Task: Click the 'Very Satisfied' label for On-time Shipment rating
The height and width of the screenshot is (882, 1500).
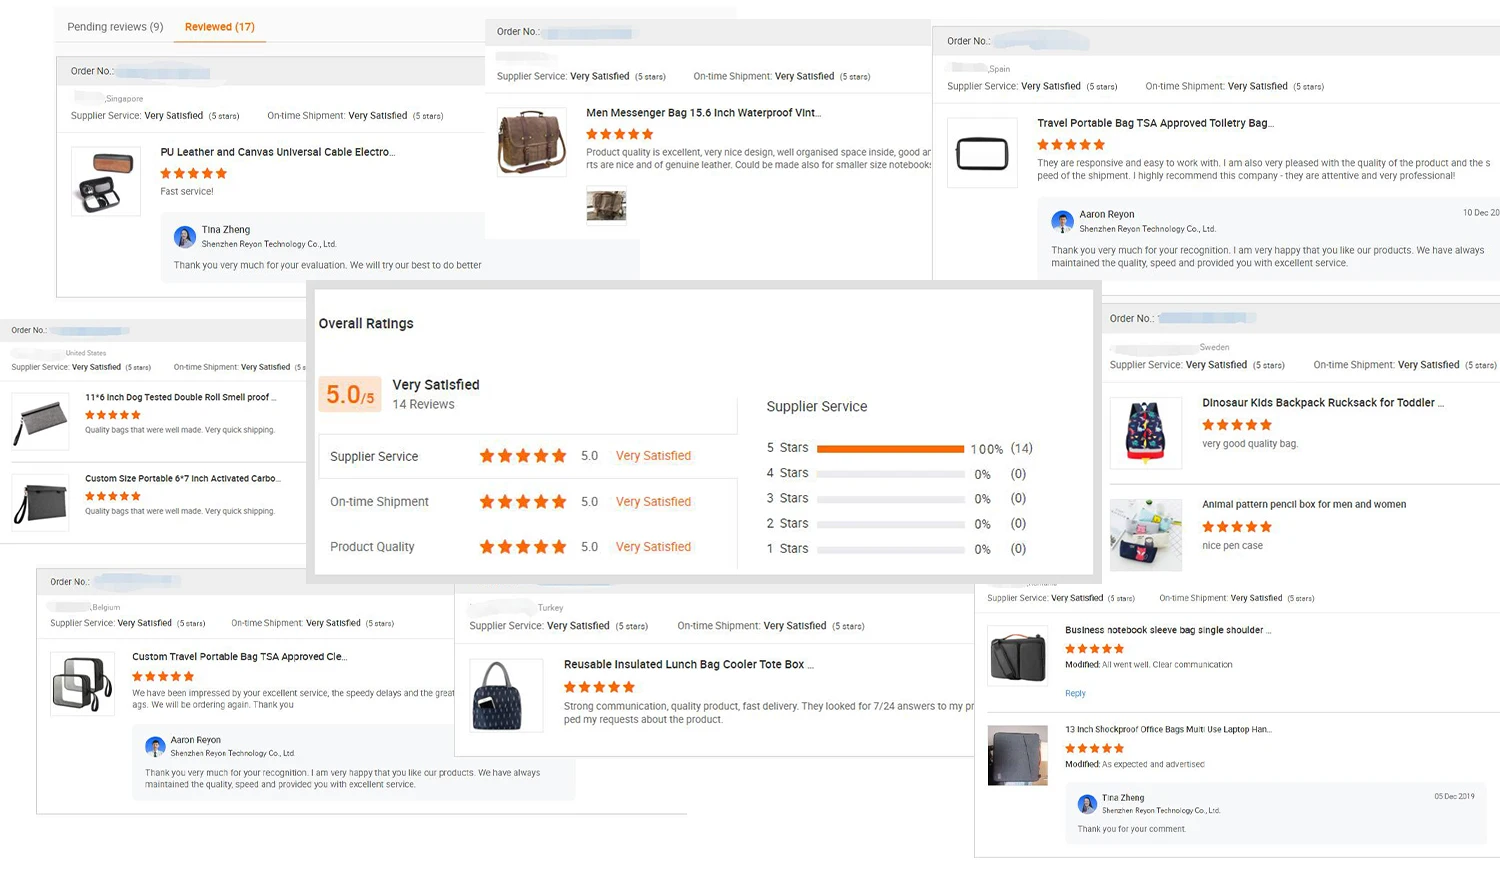Action: [653, 502]
